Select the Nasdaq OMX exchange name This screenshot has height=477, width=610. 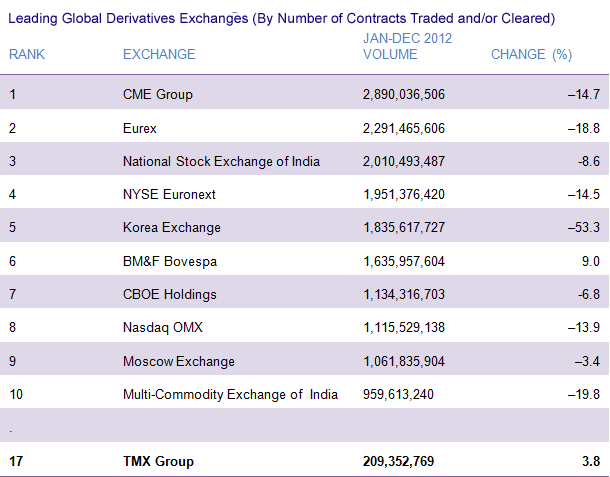click(163, 328)
